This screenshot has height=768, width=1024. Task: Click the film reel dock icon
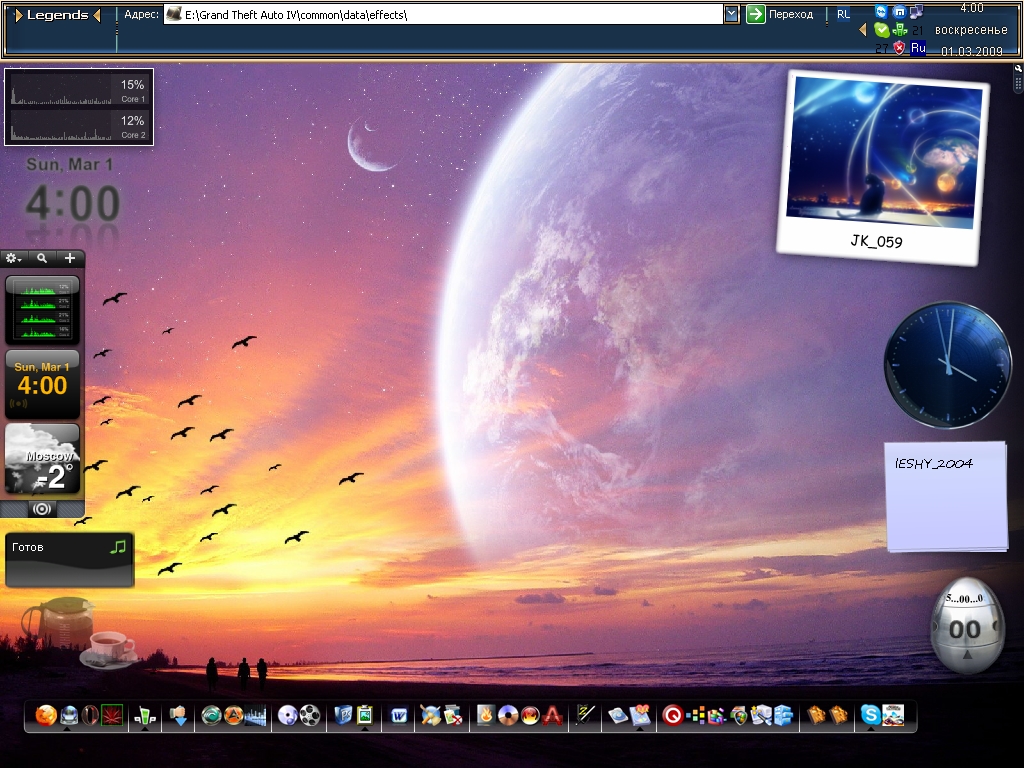311,715
